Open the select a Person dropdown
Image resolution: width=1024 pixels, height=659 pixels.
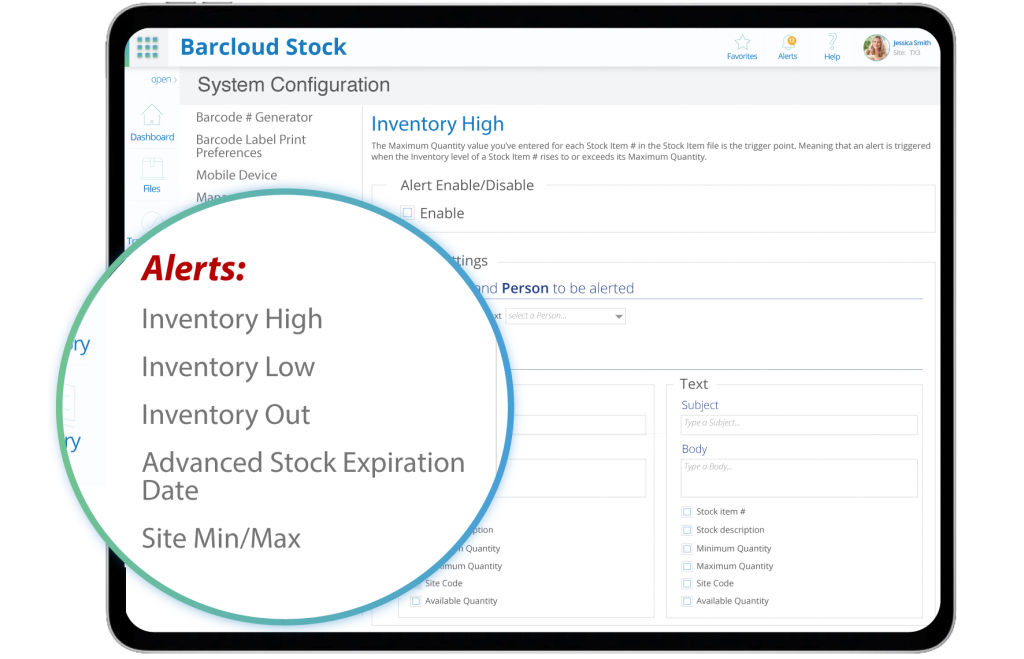tap(566, 316)
